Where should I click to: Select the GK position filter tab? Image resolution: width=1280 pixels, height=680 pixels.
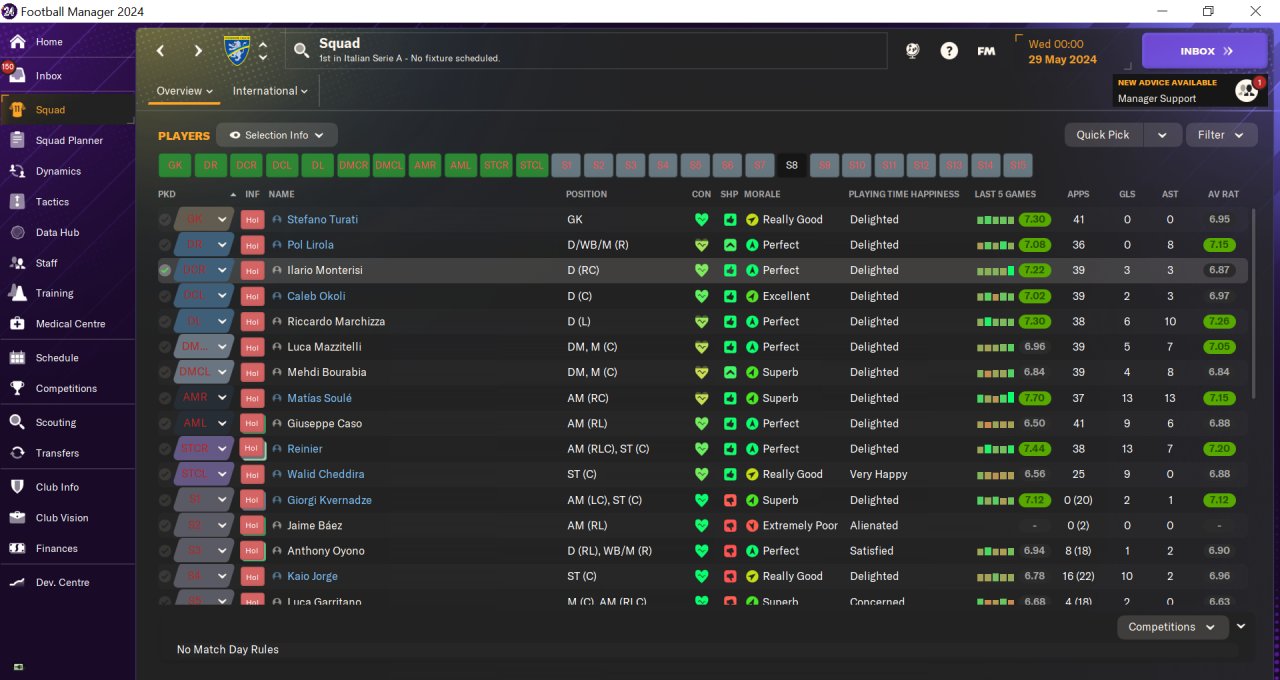click(175, 166)
